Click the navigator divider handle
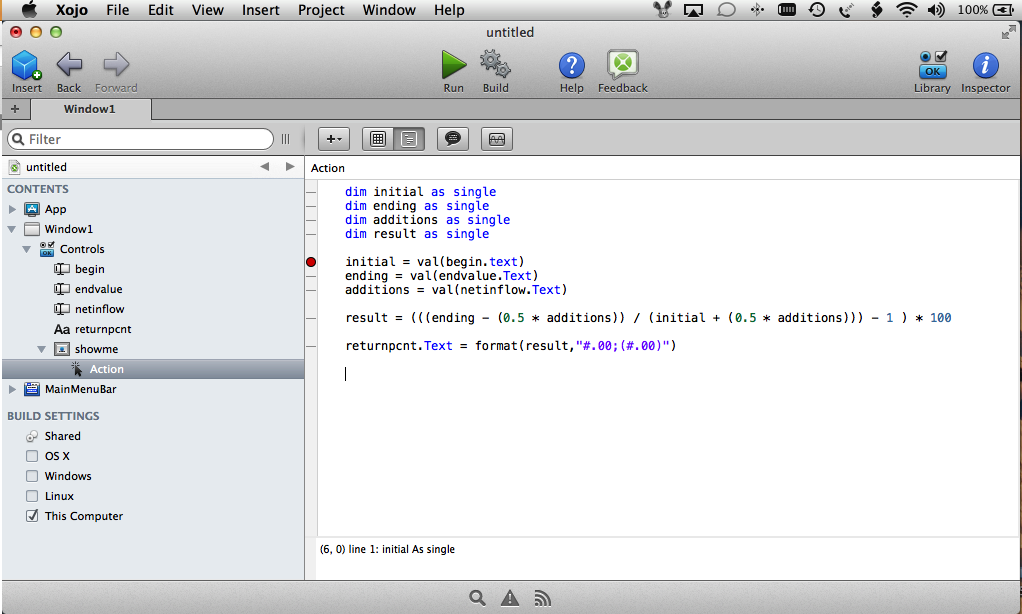 pyautogui.click(x=285, y=139)
